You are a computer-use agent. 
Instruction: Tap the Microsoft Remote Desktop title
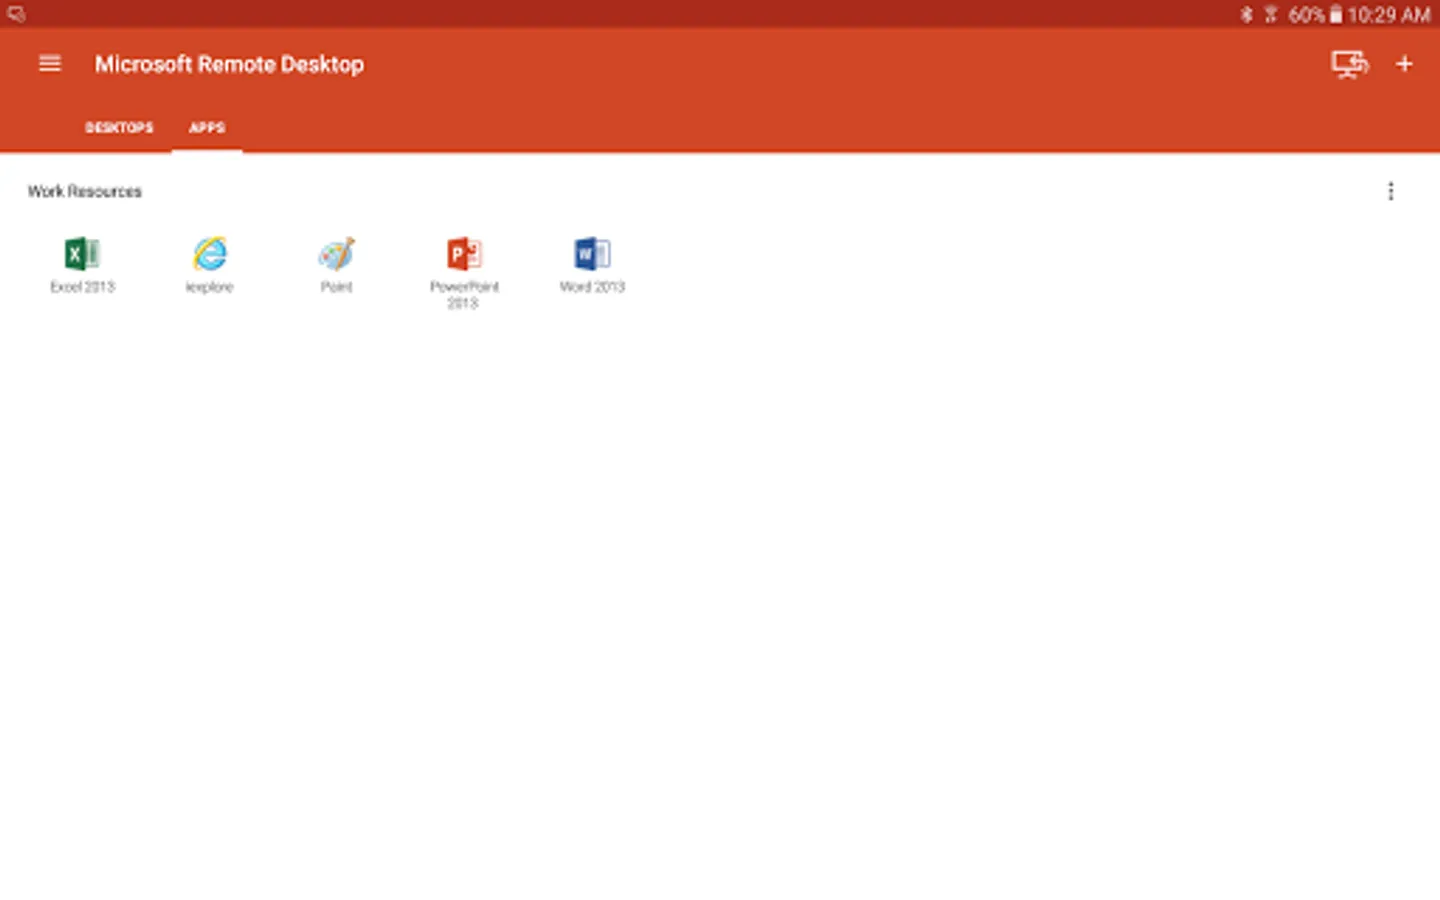point(229,64)
